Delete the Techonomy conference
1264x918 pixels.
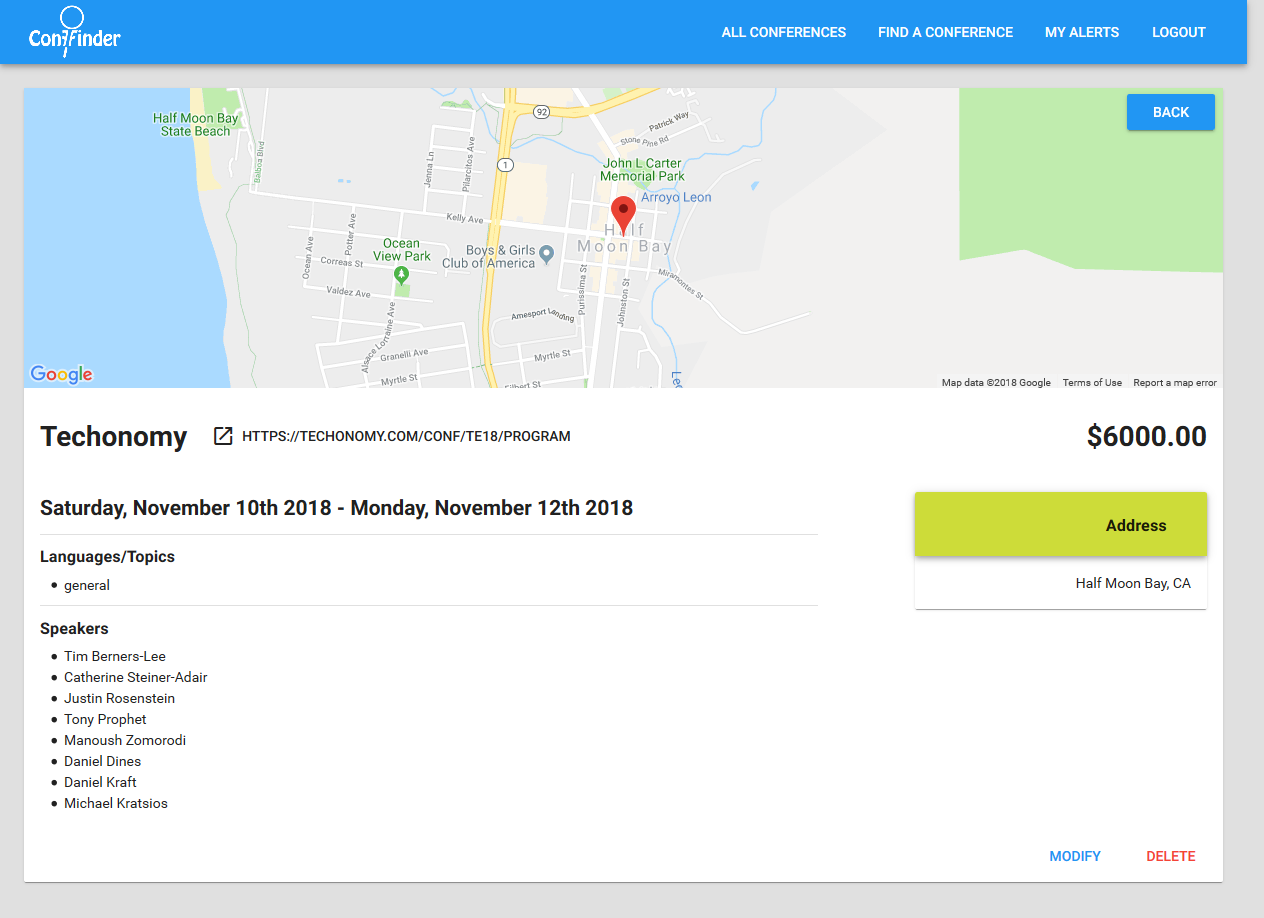[x=1171, y=856]
